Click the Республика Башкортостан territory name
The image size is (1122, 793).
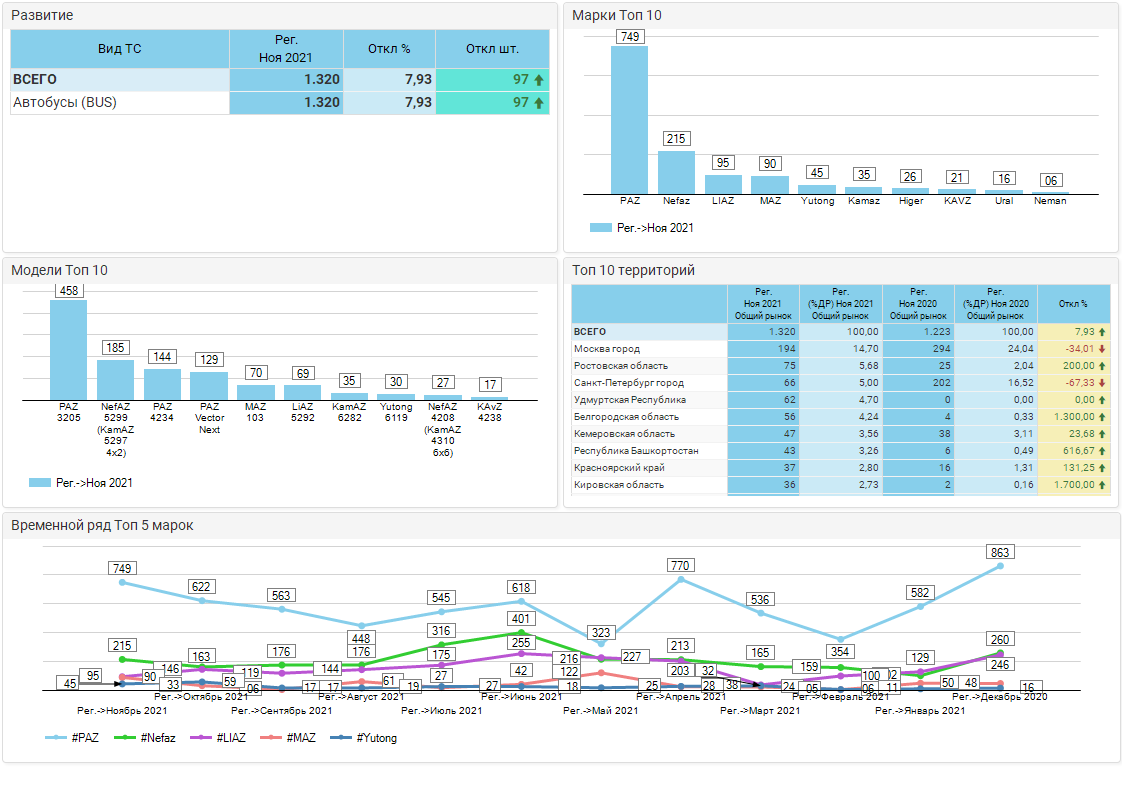[636, 451]
